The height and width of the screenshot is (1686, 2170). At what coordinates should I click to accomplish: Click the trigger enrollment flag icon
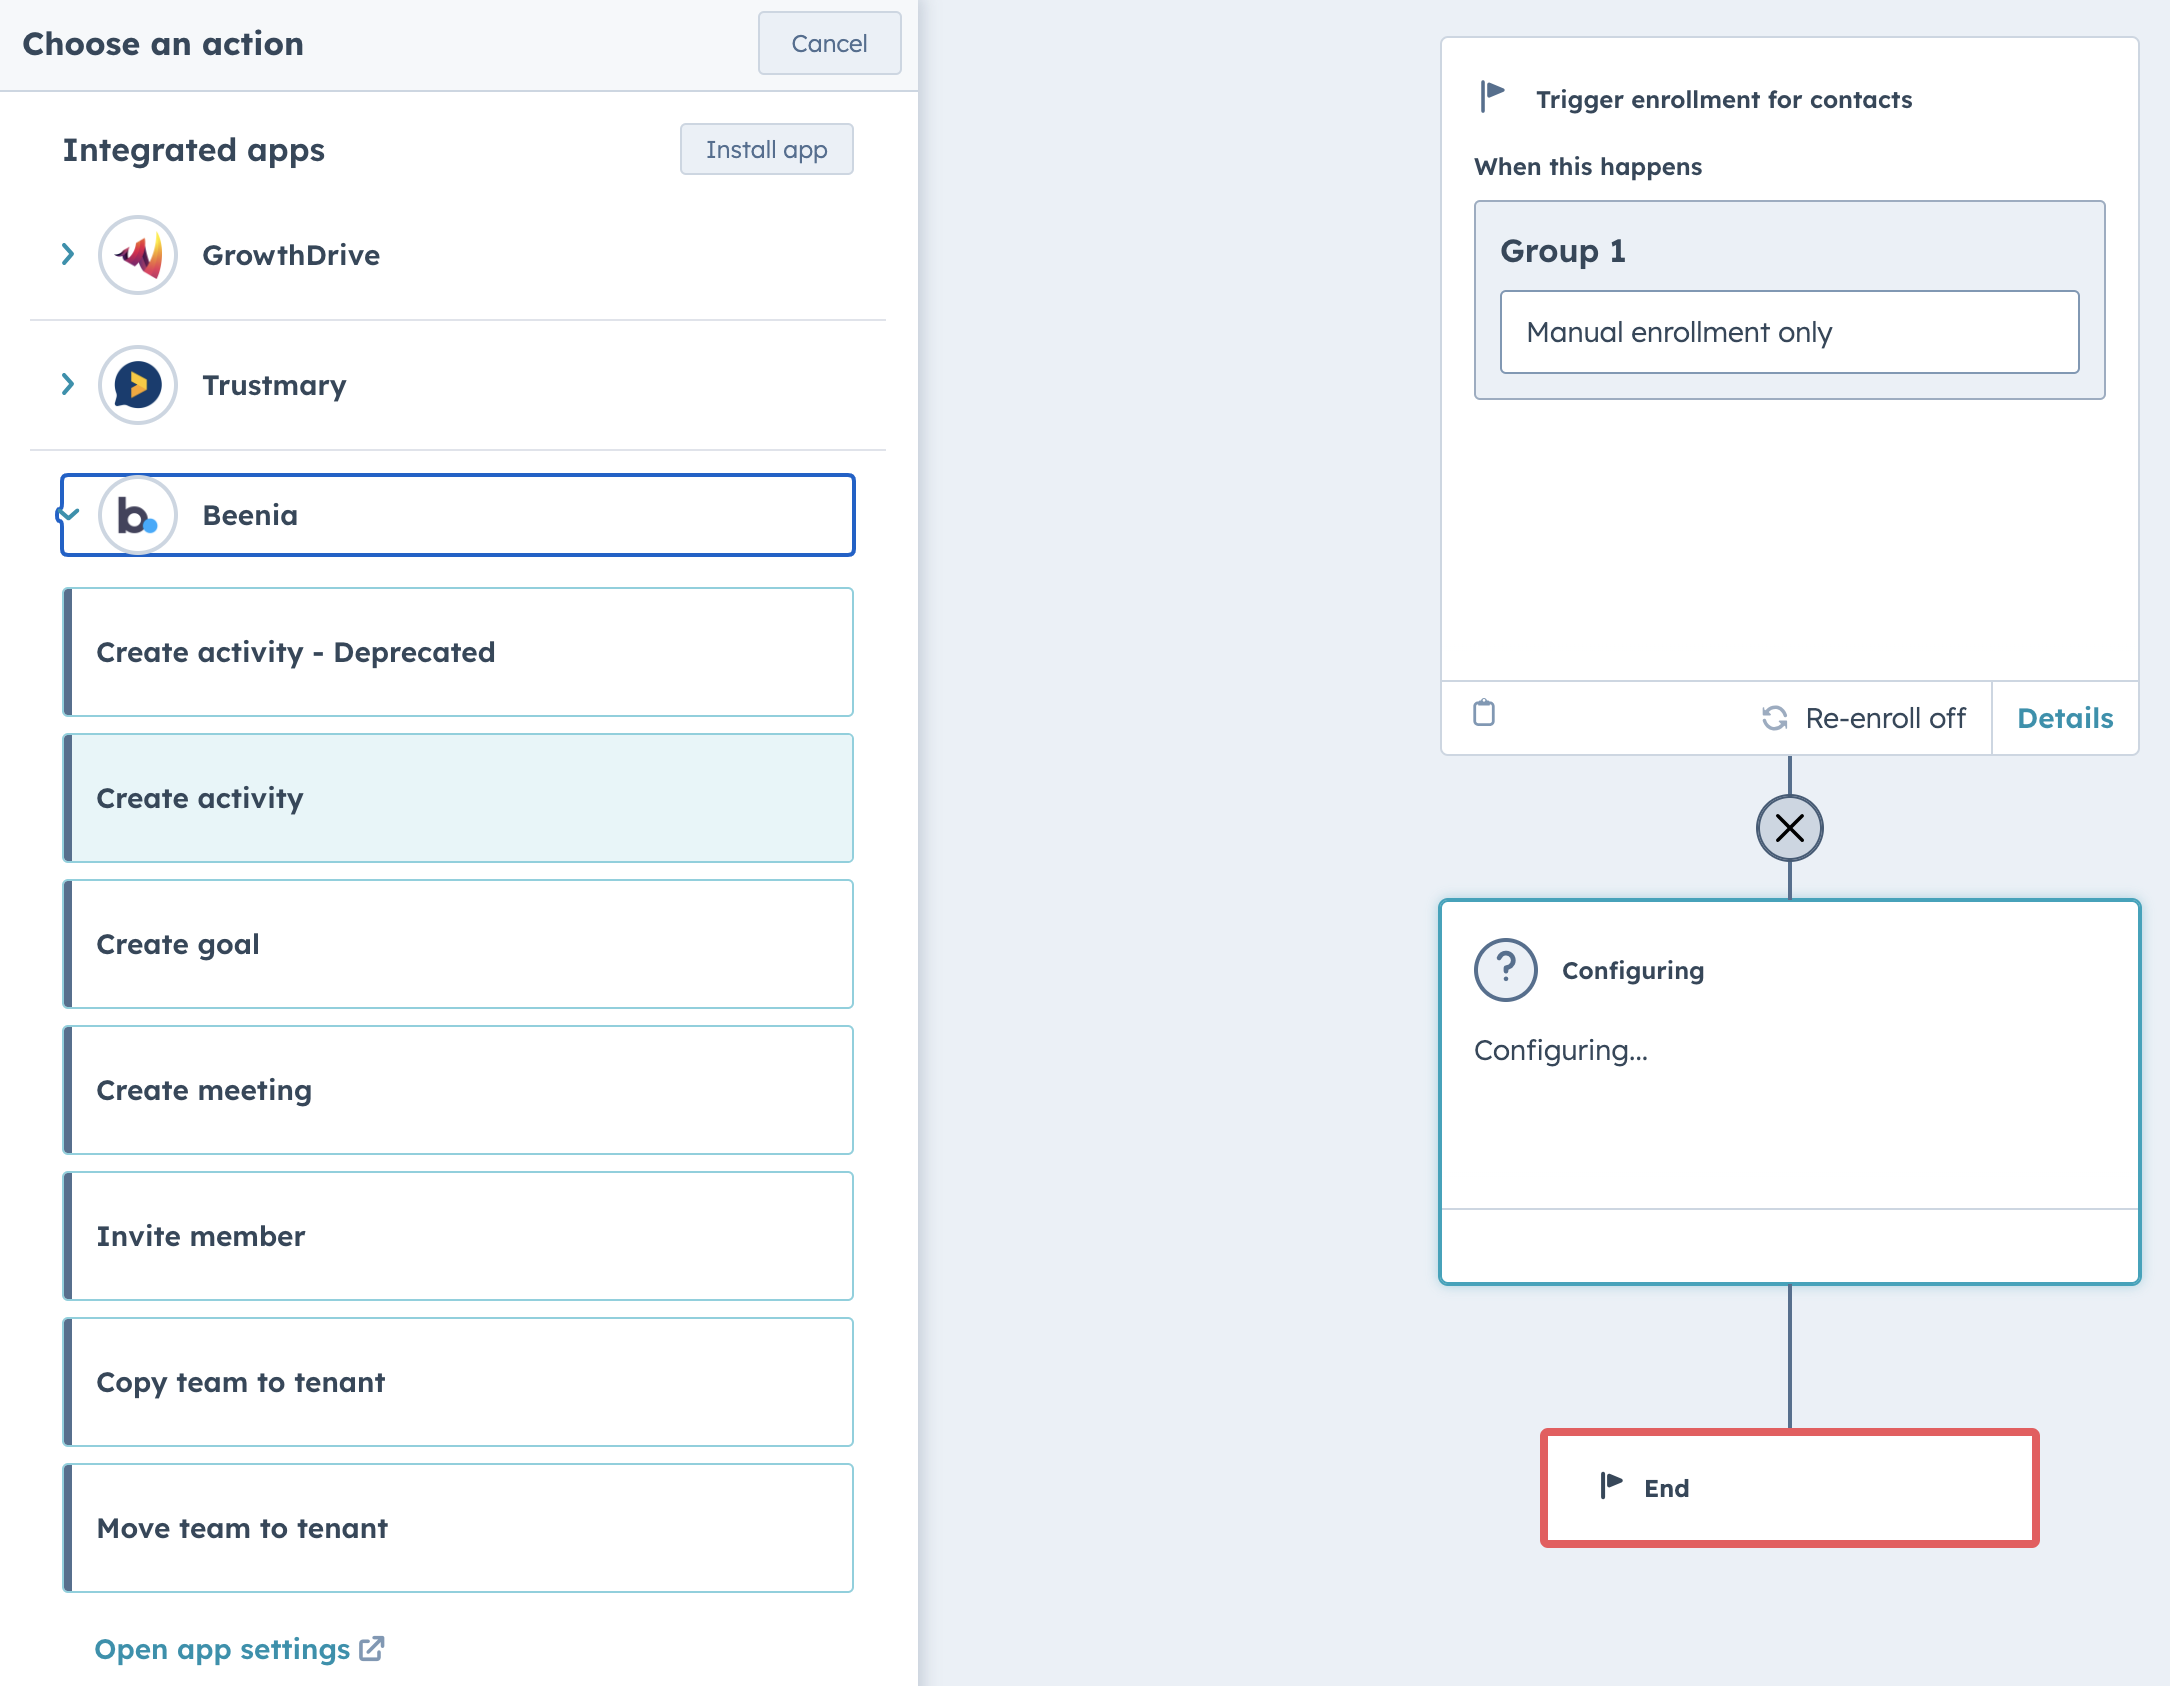click(1492, 97)
